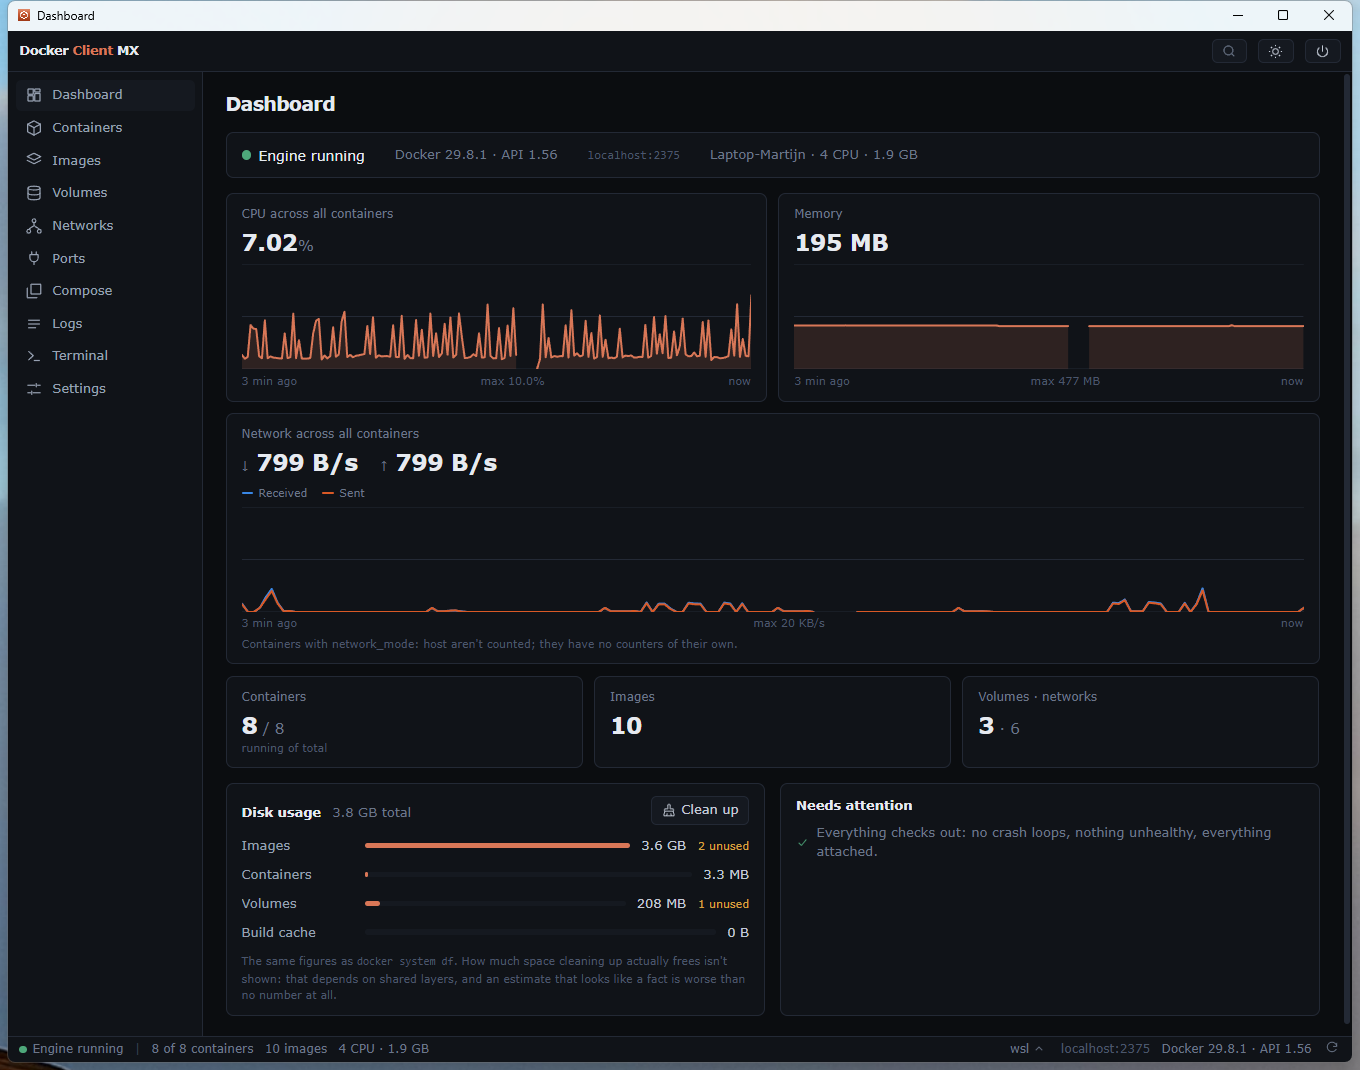Click max 477 MB label under Memory chart
The image size is (1360, 1070).
(1065, 381)
